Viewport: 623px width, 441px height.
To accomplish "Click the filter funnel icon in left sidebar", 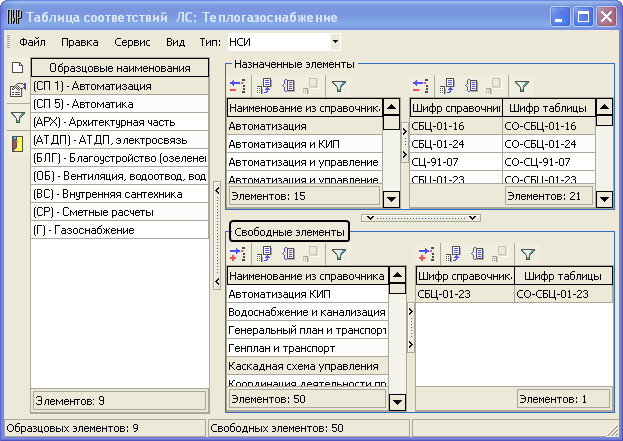I will tap(16, 118).
